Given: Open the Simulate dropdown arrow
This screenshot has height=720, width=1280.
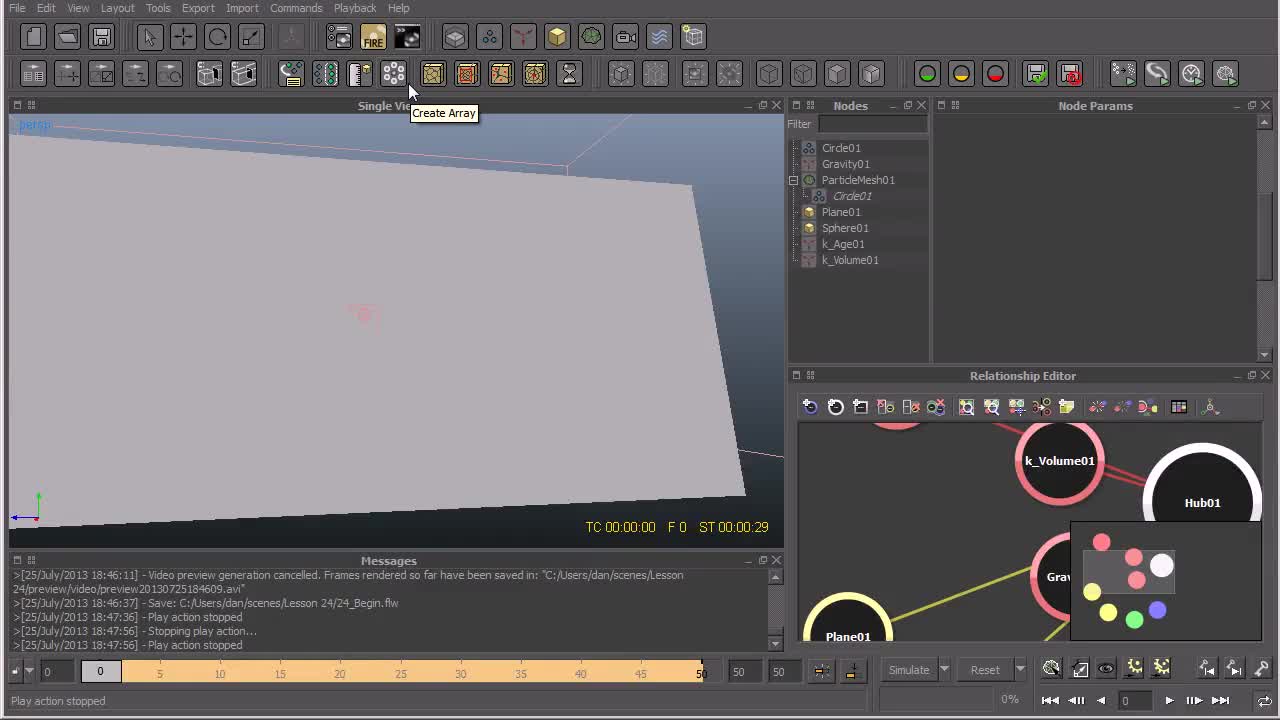Looking at the screenshot, I should tap(944, 670).
